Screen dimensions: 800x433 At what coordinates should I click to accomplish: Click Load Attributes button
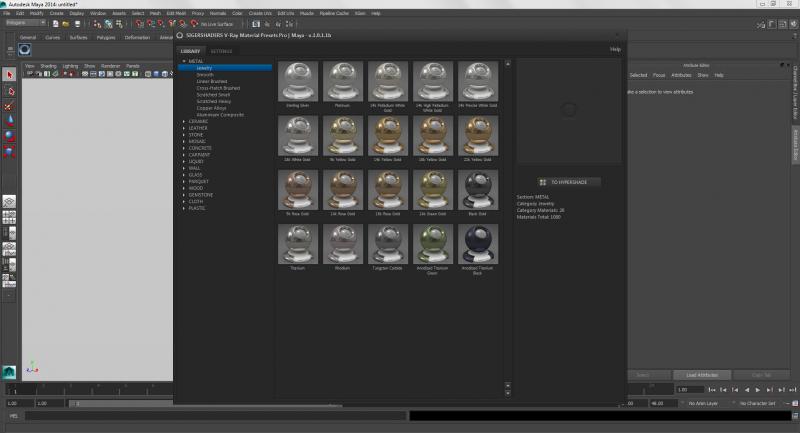701,375
